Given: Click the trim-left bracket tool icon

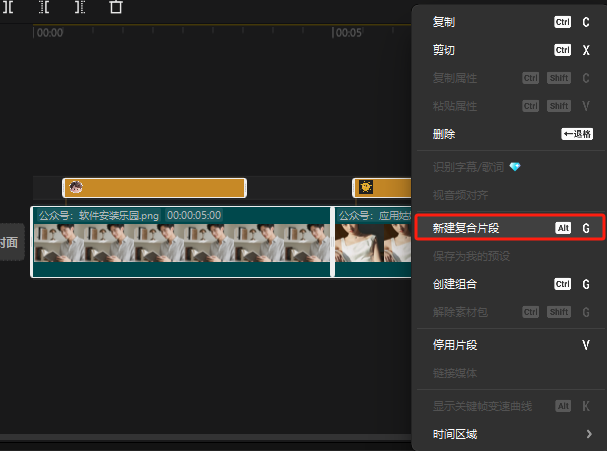Looking at the screenshot, I should click(45, 7).
